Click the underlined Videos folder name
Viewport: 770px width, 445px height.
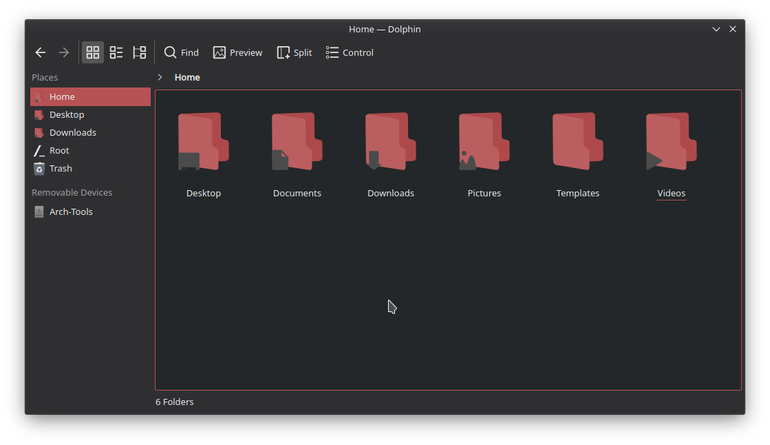[x=671, y=194]
